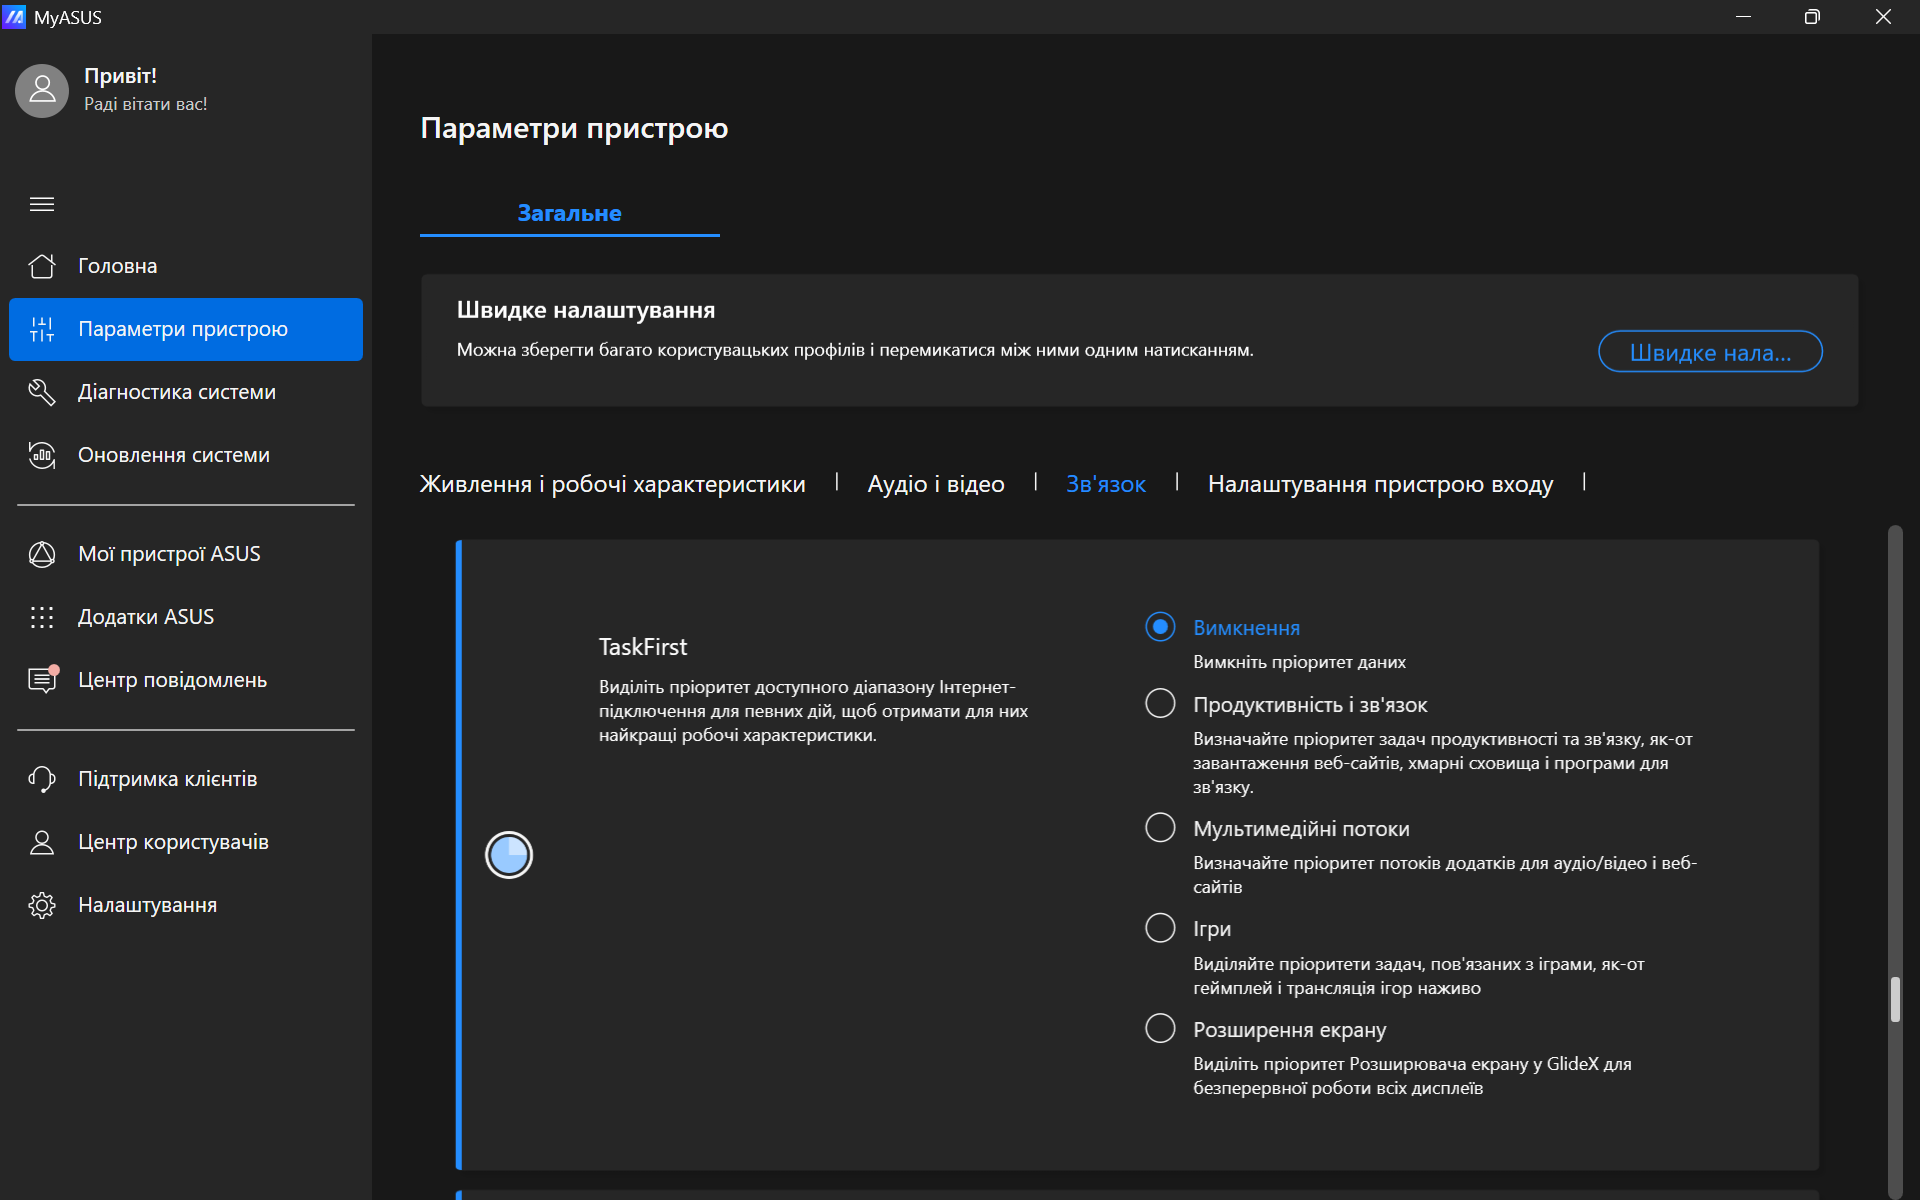
Task: Click the Швидке нала... button
Action: pos(1709,352)
